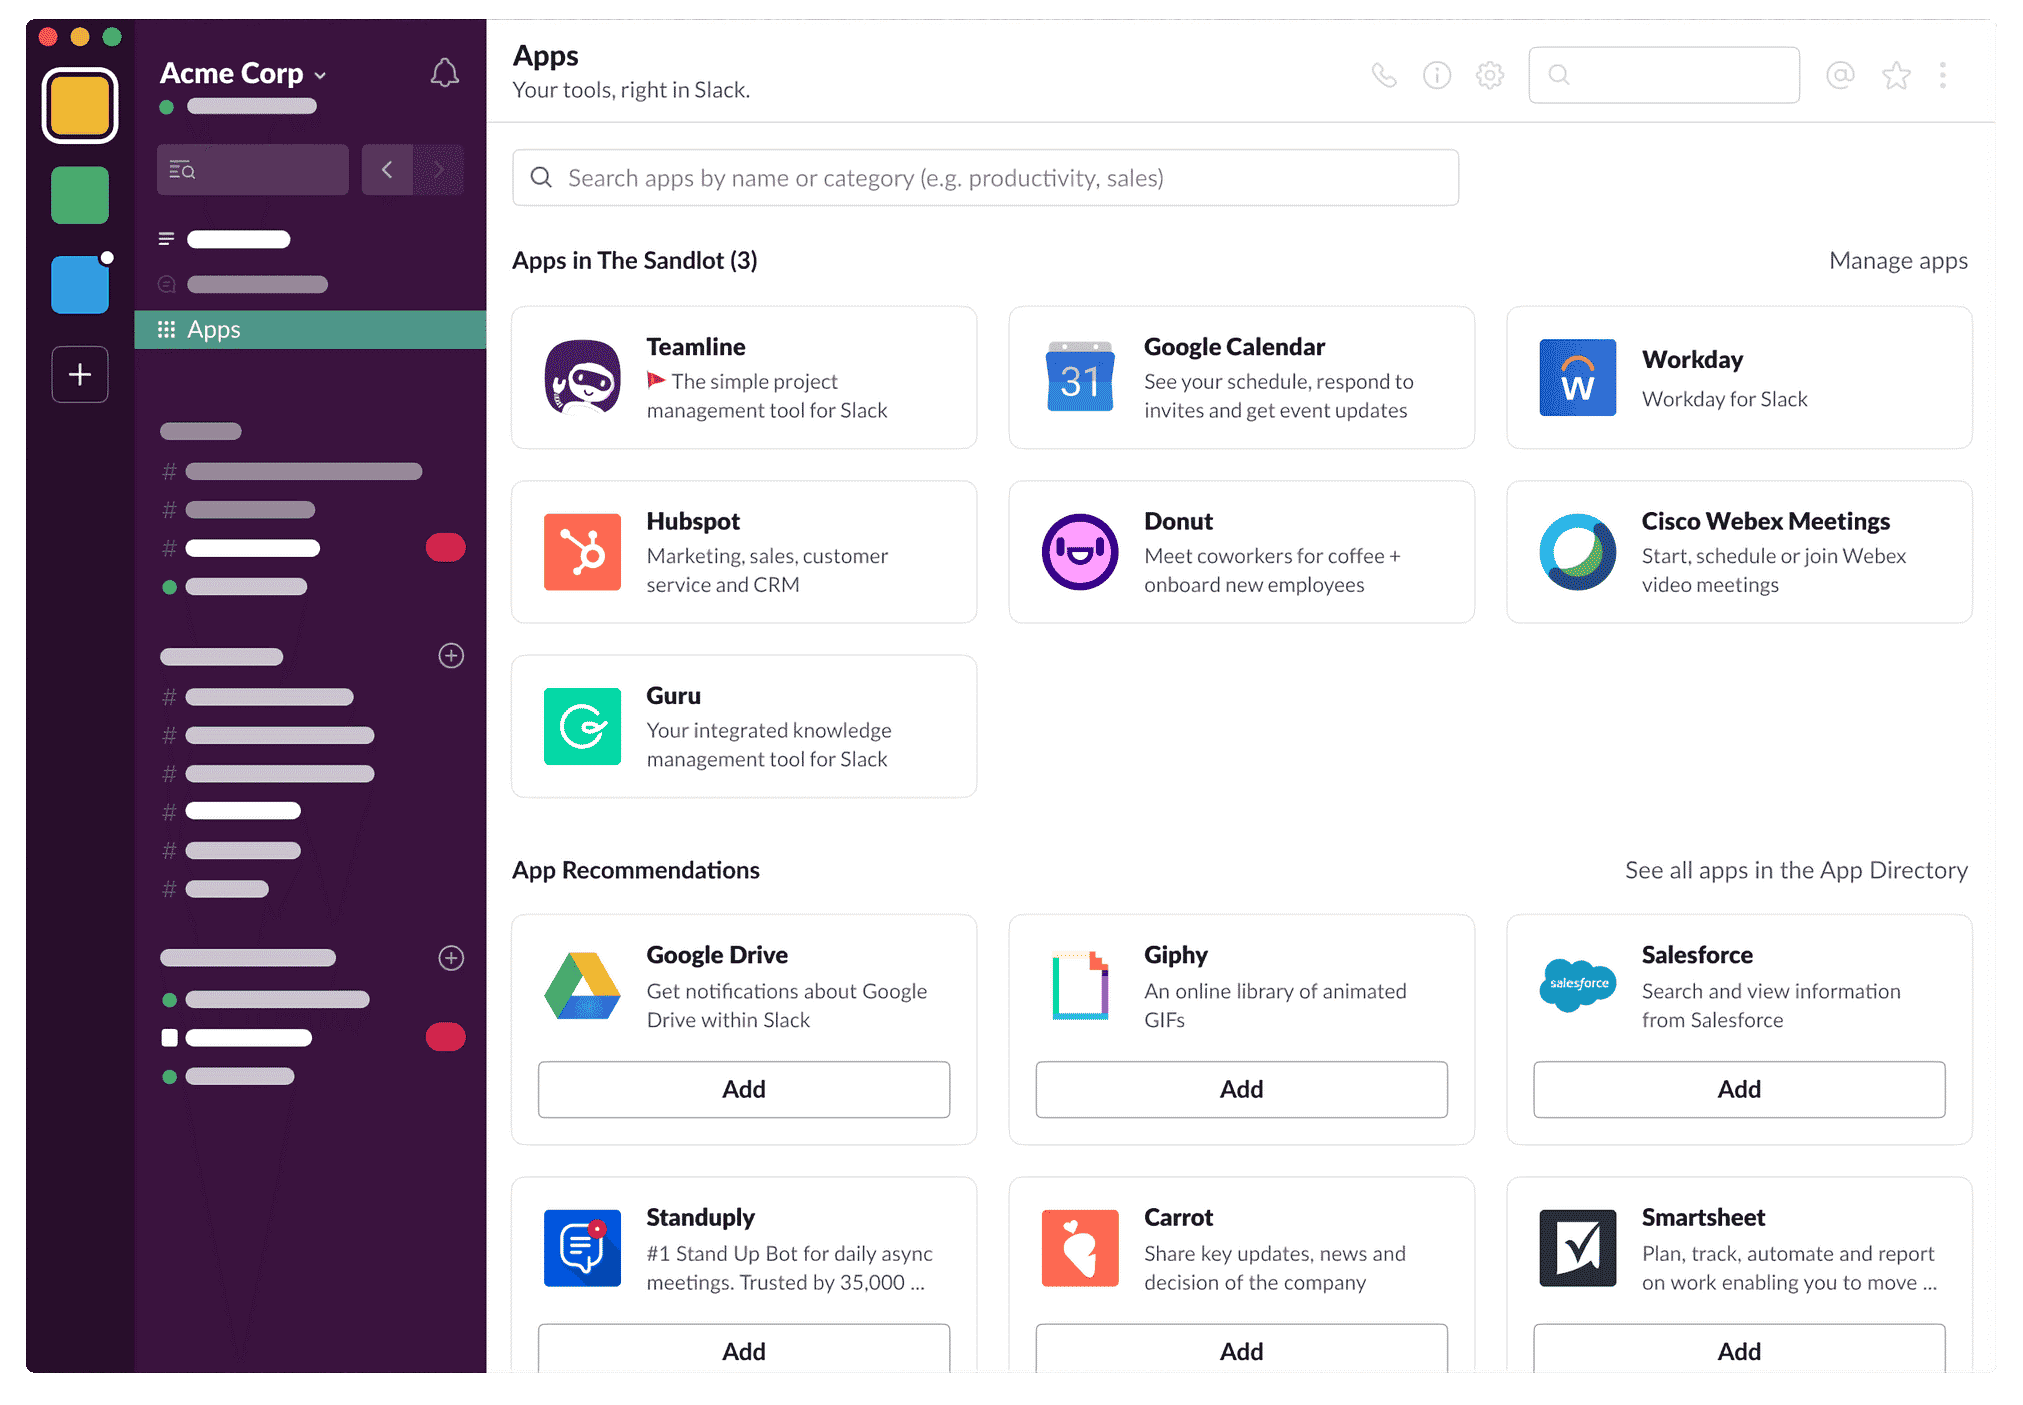This screenshot has width=2023, height=1405.
Task: Add the Google Drive app
Action: (x=744, y=1089)
